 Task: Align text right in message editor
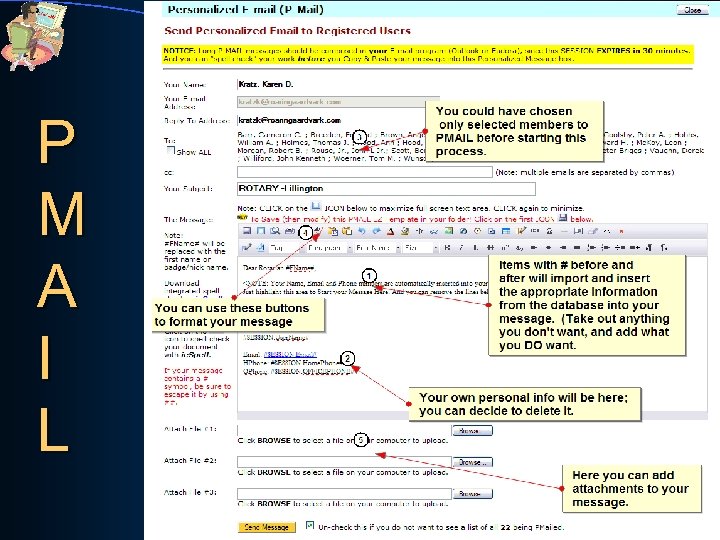pyautogui.click(x=563, y=248)
